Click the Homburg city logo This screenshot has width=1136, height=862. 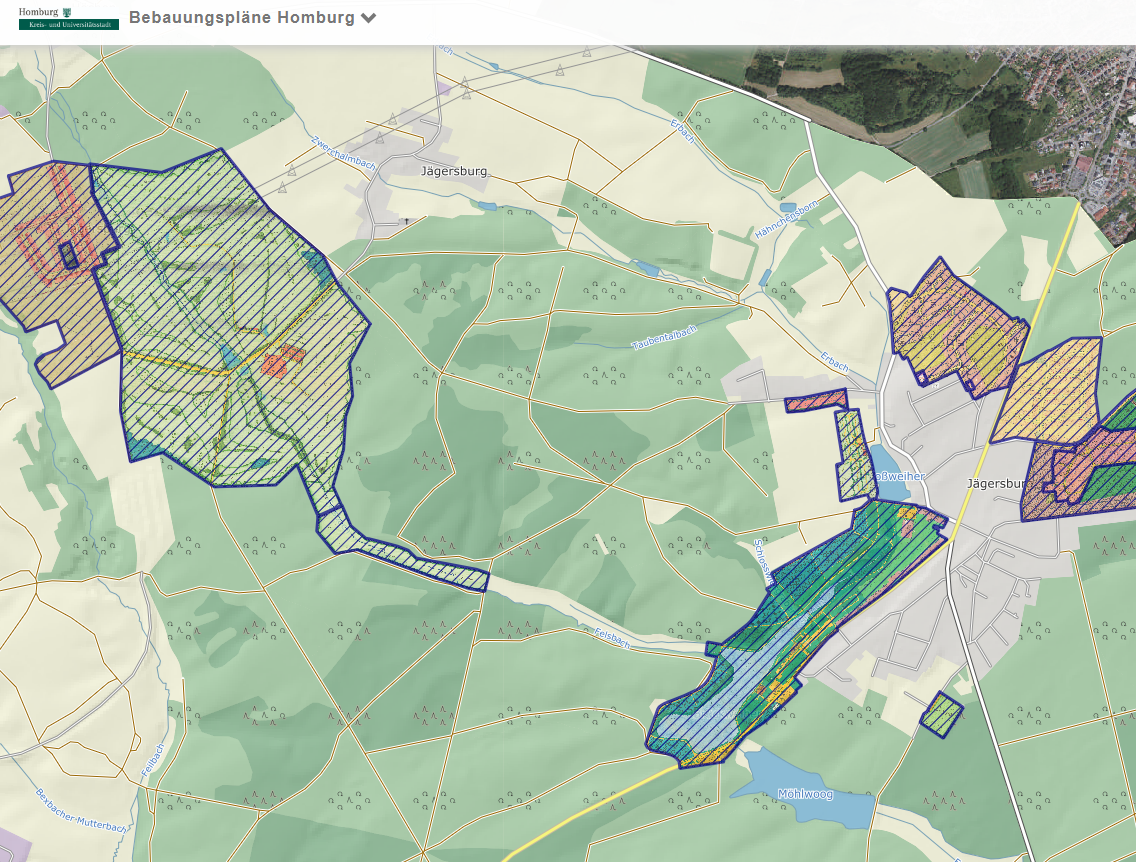point(68,18)
